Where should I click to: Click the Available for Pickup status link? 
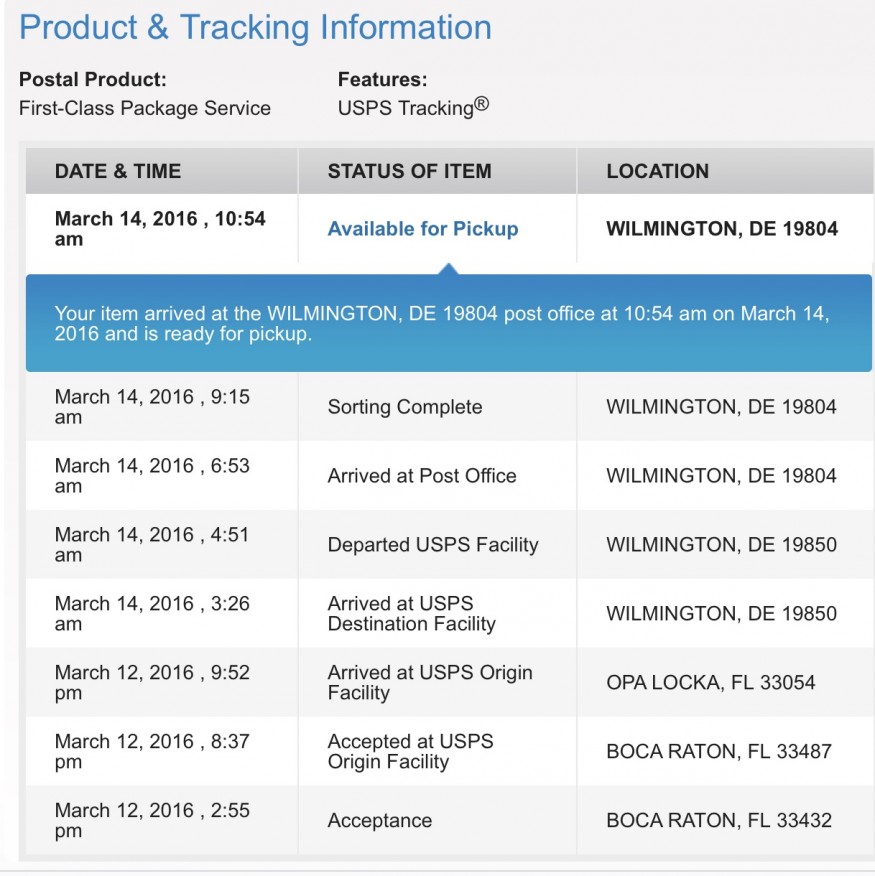coord(422,228)
